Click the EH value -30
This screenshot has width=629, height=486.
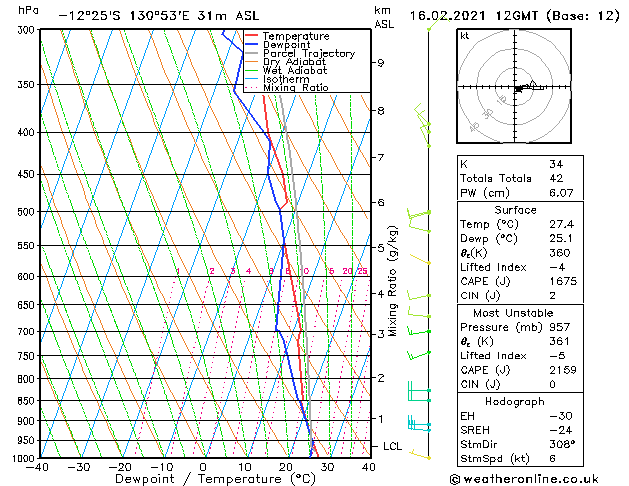pyautogui.click(x=560, y=416)
